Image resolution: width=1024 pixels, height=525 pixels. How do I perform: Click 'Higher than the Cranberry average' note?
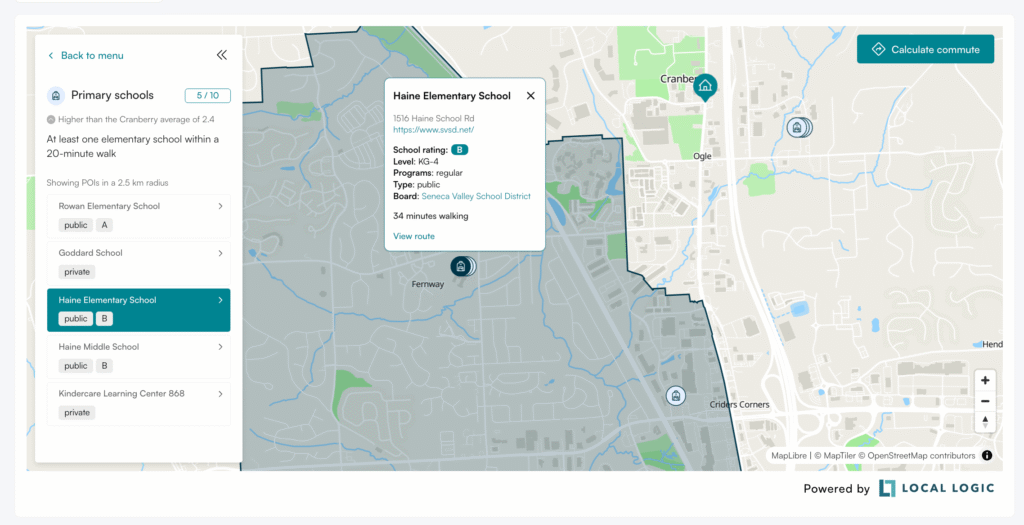(x=136, y=119)
